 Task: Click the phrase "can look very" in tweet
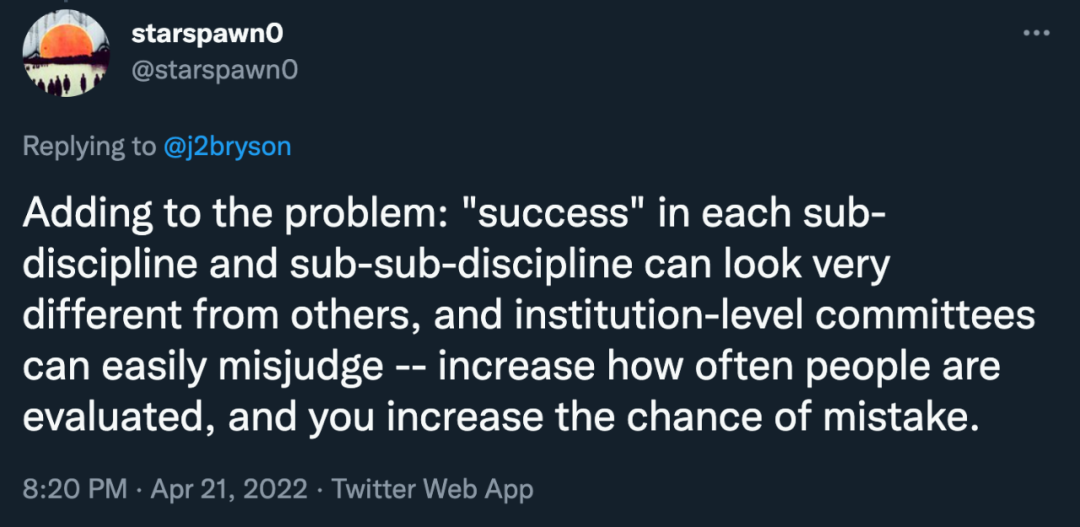pyautogui.click(x=802, y=268)
